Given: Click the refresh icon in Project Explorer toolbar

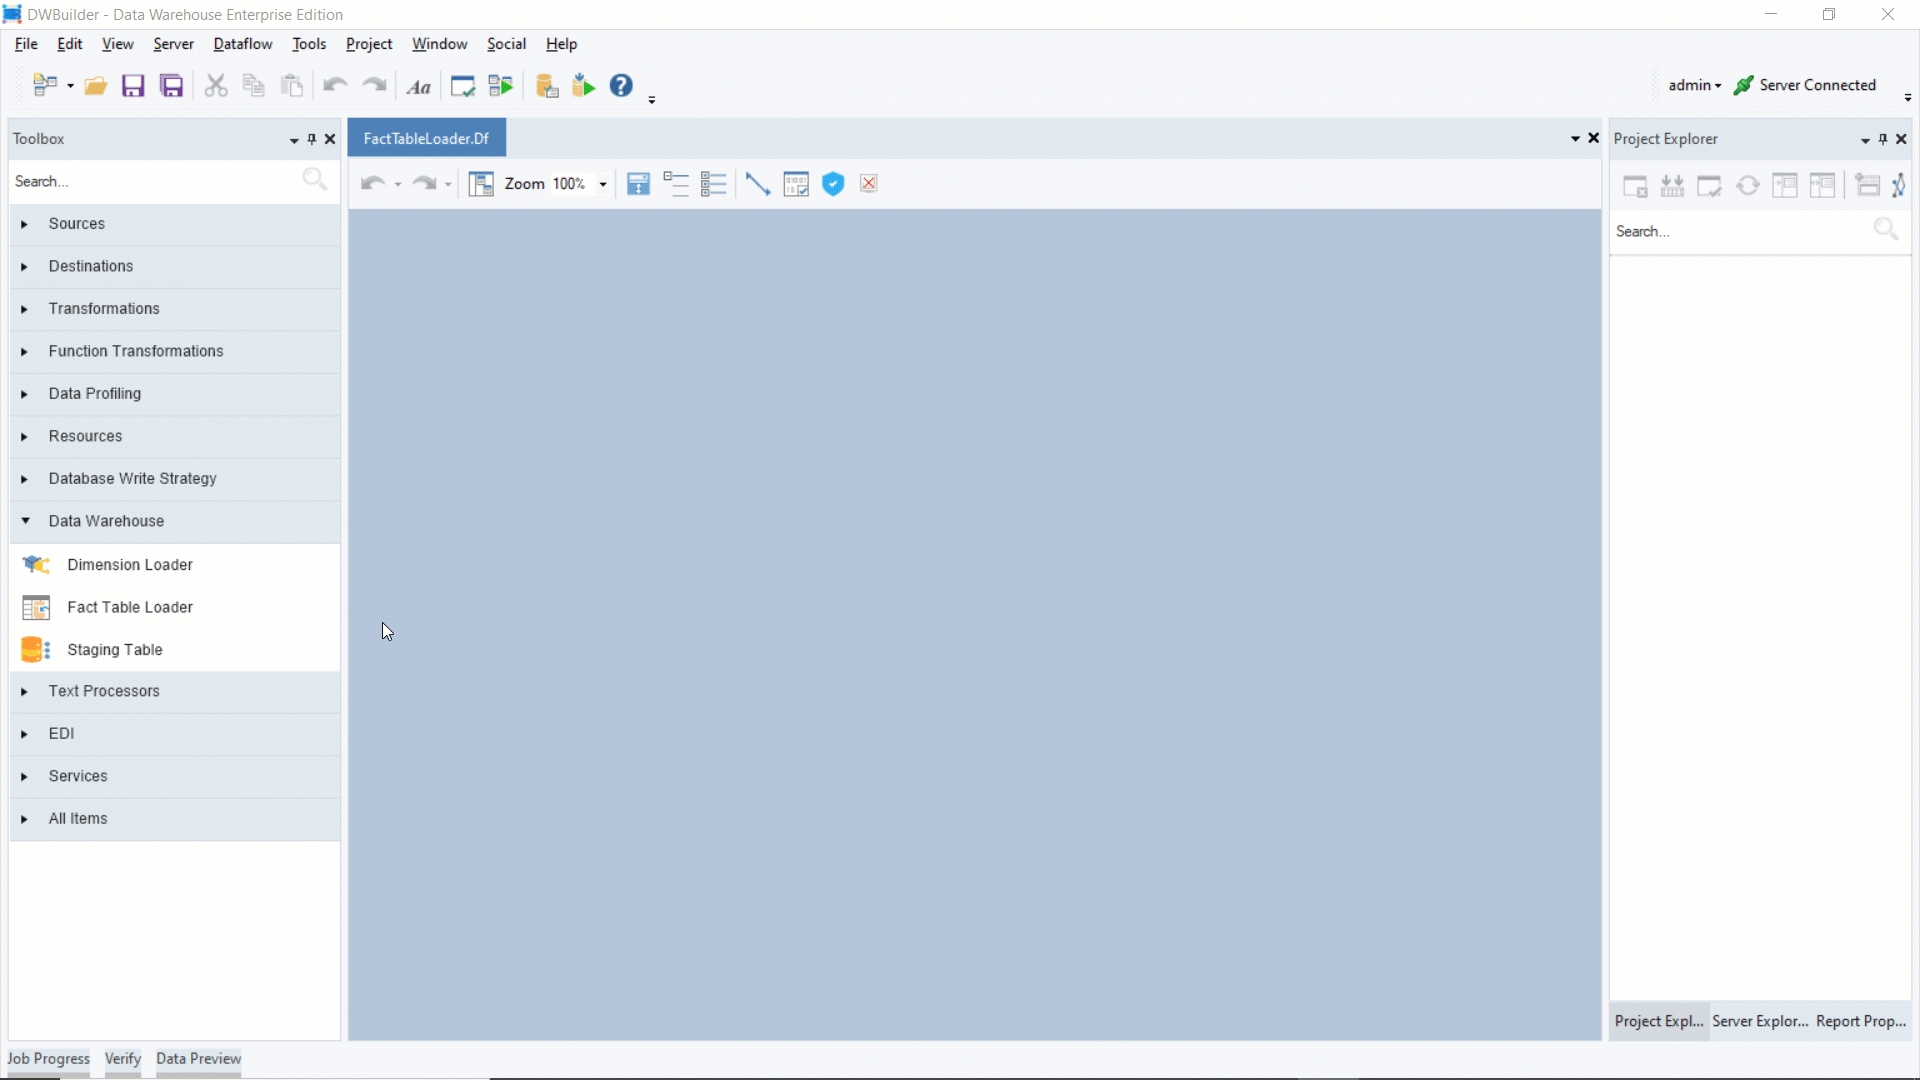Looking at the screenshot, I should point(1747,186).
